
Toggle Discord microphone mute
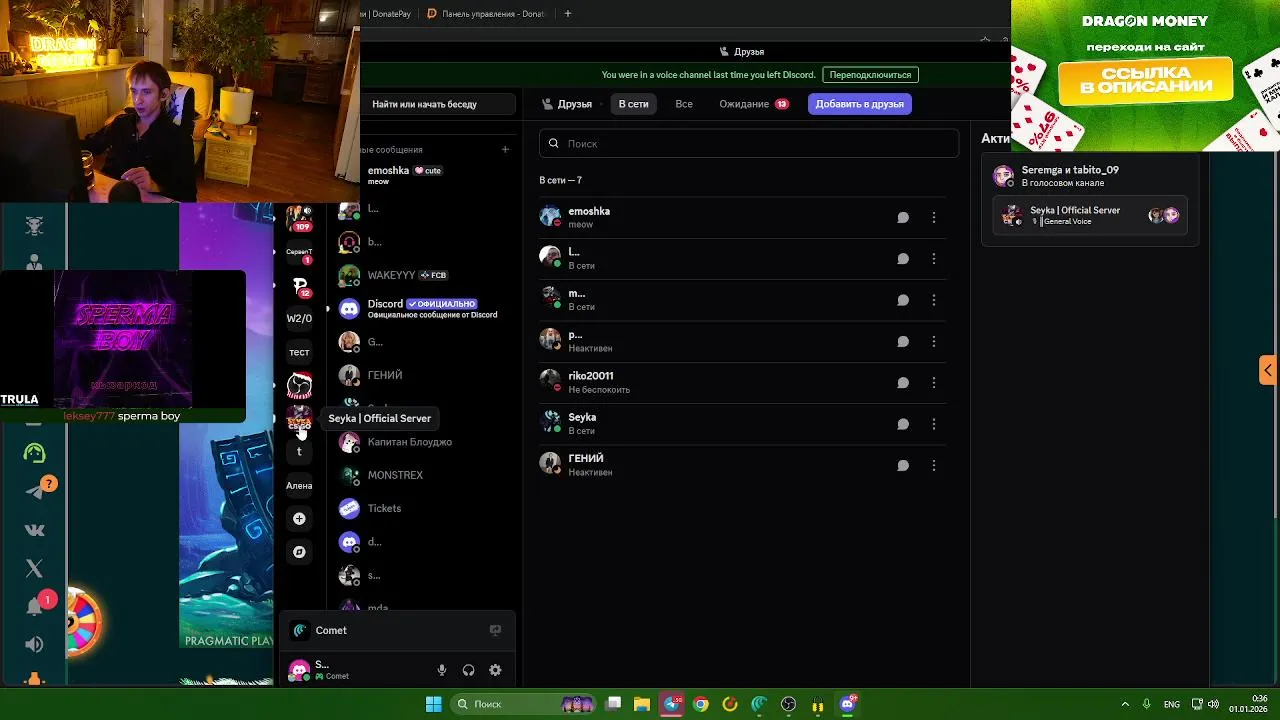point(442,670)
